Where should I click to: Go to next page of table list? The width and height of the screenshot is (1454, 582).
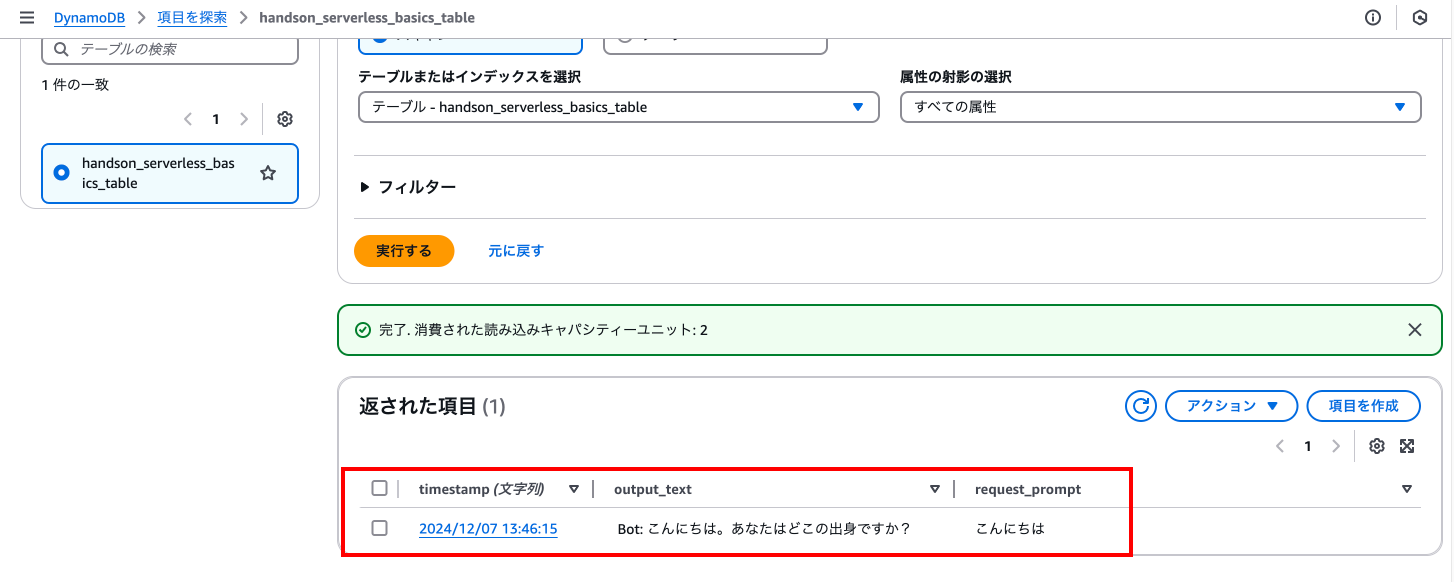(243, 119)
